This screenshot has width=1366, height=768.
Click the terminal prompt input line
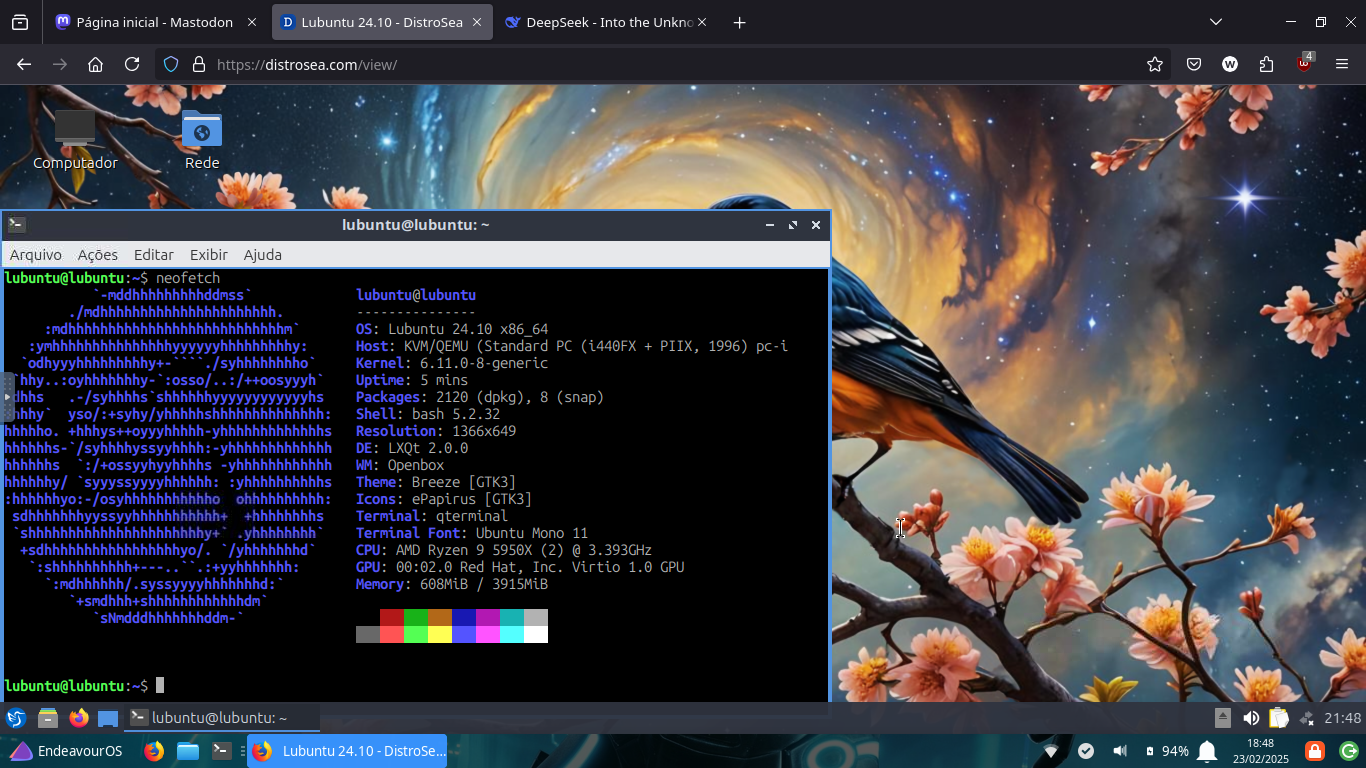click(416, 685)
